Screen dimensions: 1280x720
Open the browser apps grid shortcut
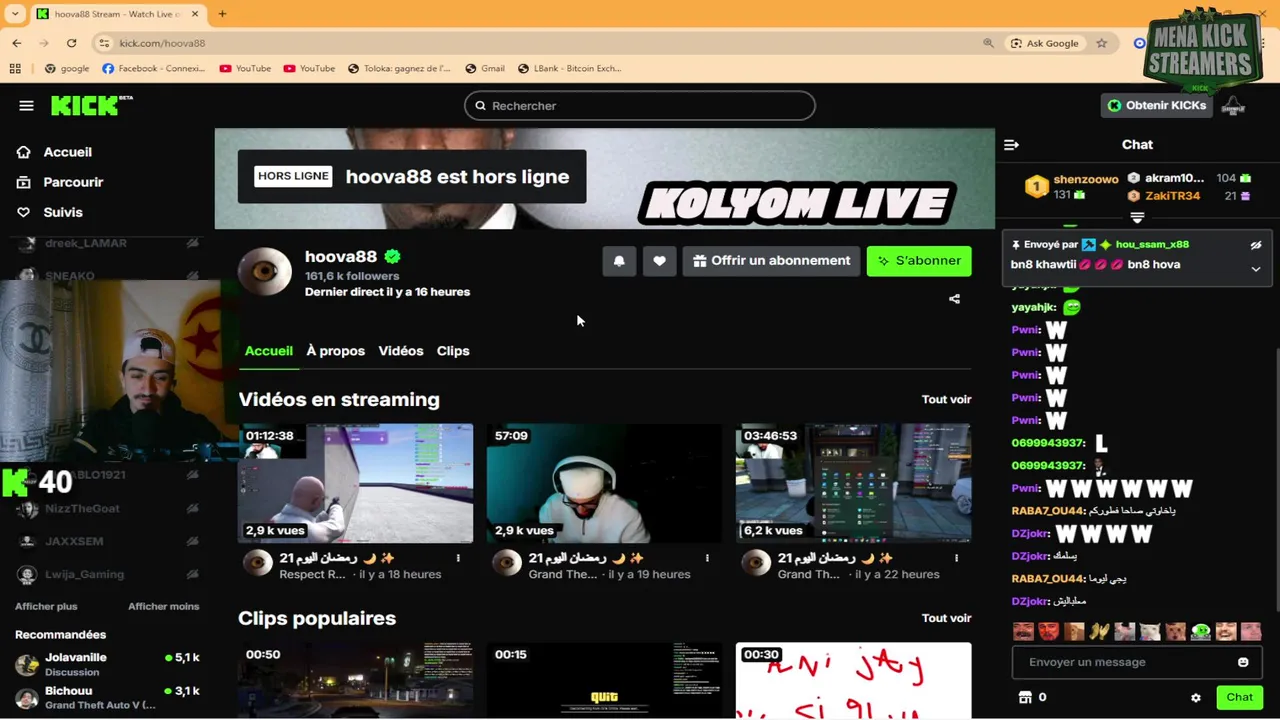click(x=15, y=68)
